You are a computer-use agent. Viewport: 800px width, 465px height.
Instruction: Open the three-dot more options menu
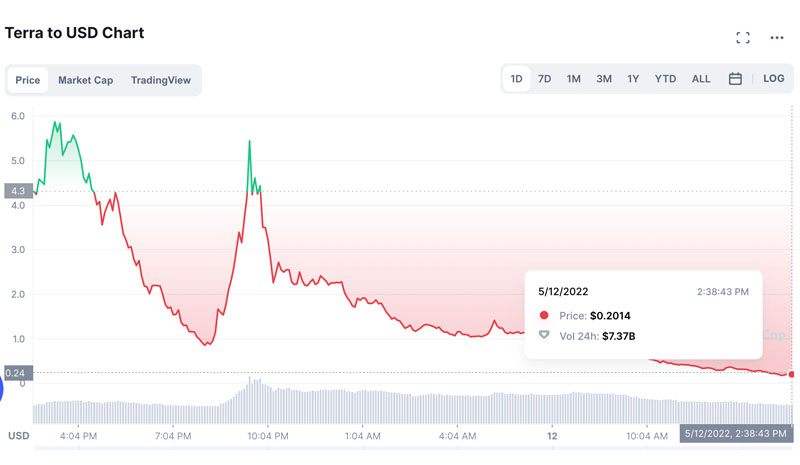(x=777, y=37)
